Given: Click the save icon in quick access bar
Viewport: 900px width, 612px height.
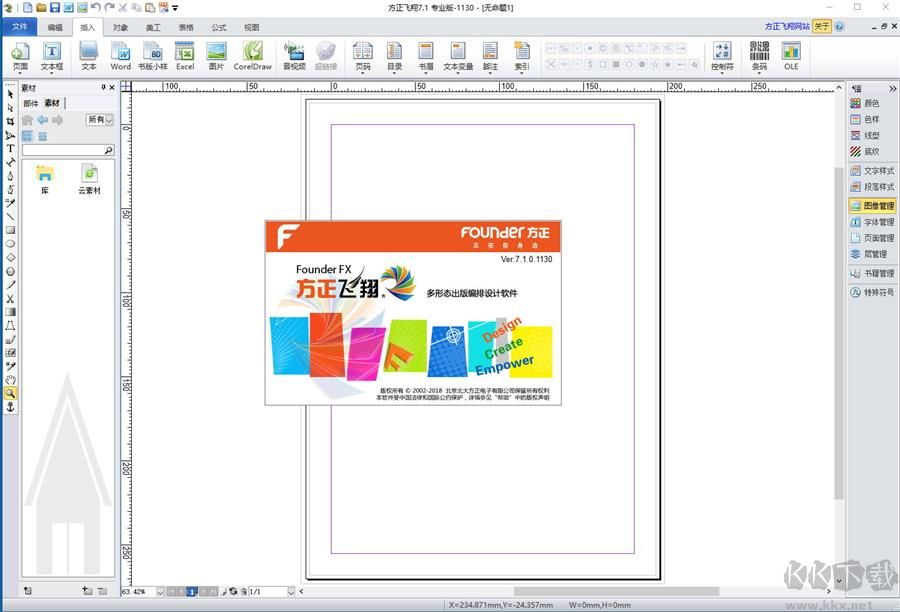Looking at the screenshot, I should (x=55, y=7).
